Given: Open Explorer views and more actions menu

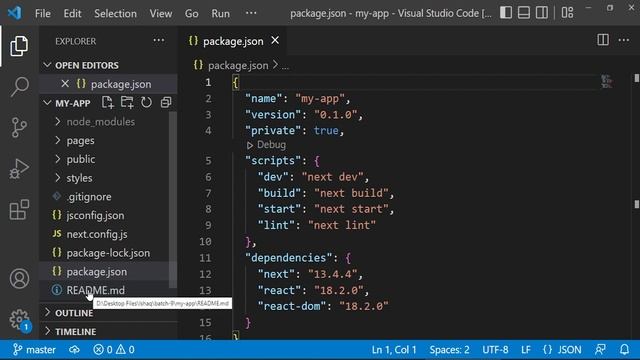Looking at the screenshot, I should coord(159,41).
